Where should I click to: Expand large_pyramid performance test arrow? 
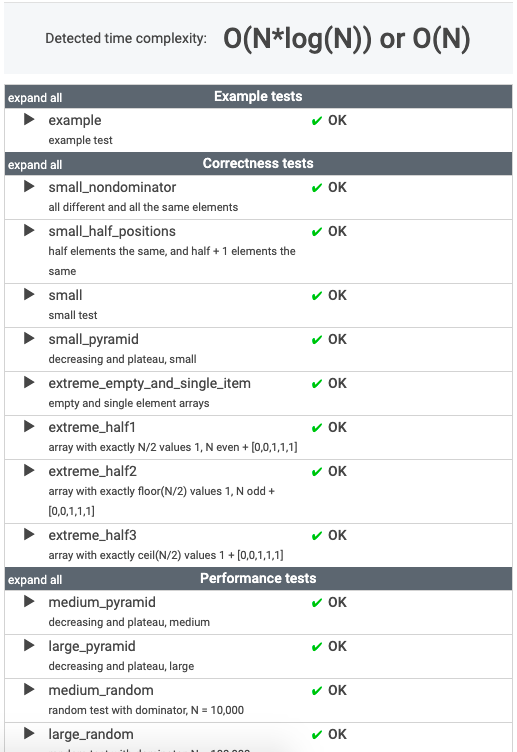tap(29, 646)
